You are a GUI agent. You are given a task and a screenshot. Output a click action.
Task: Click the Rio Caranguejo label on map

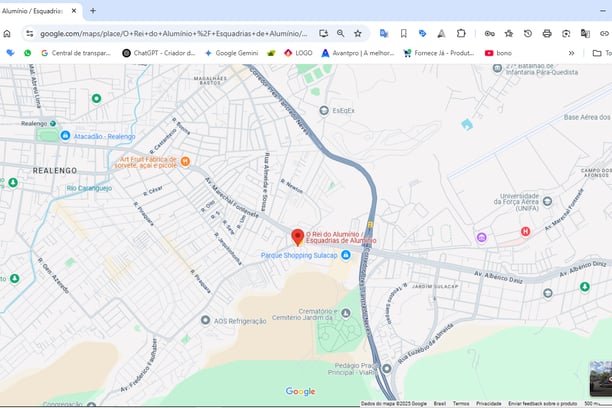(x=89, y=188)
